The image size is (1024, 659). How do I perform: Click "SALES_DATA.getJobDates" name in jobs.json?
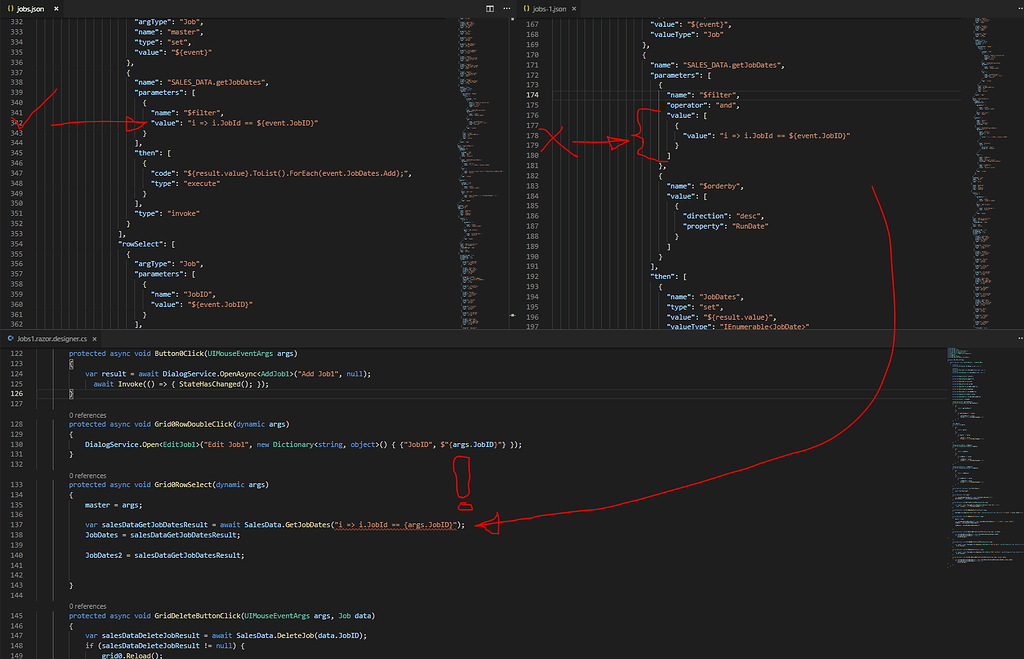[x=217, y=83]
